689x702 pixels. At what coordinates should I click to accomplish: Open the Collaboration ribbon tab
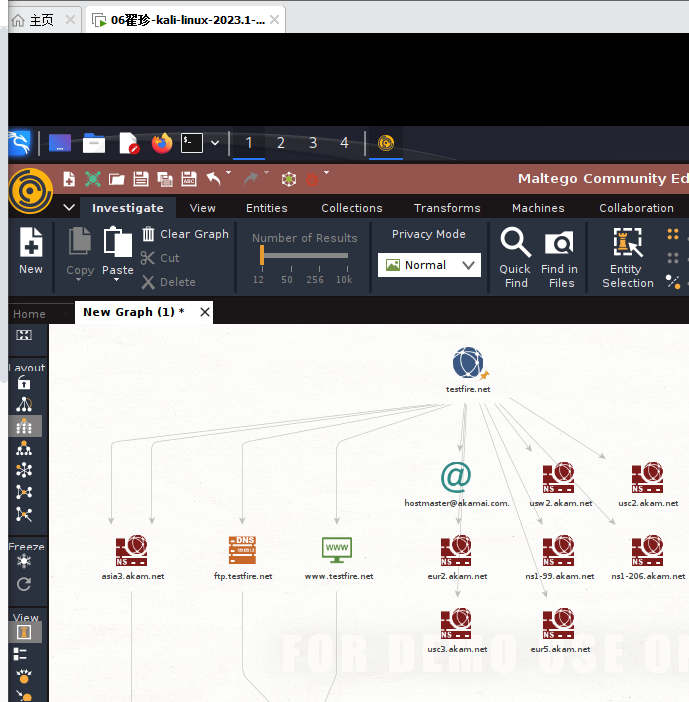(636, 208)
